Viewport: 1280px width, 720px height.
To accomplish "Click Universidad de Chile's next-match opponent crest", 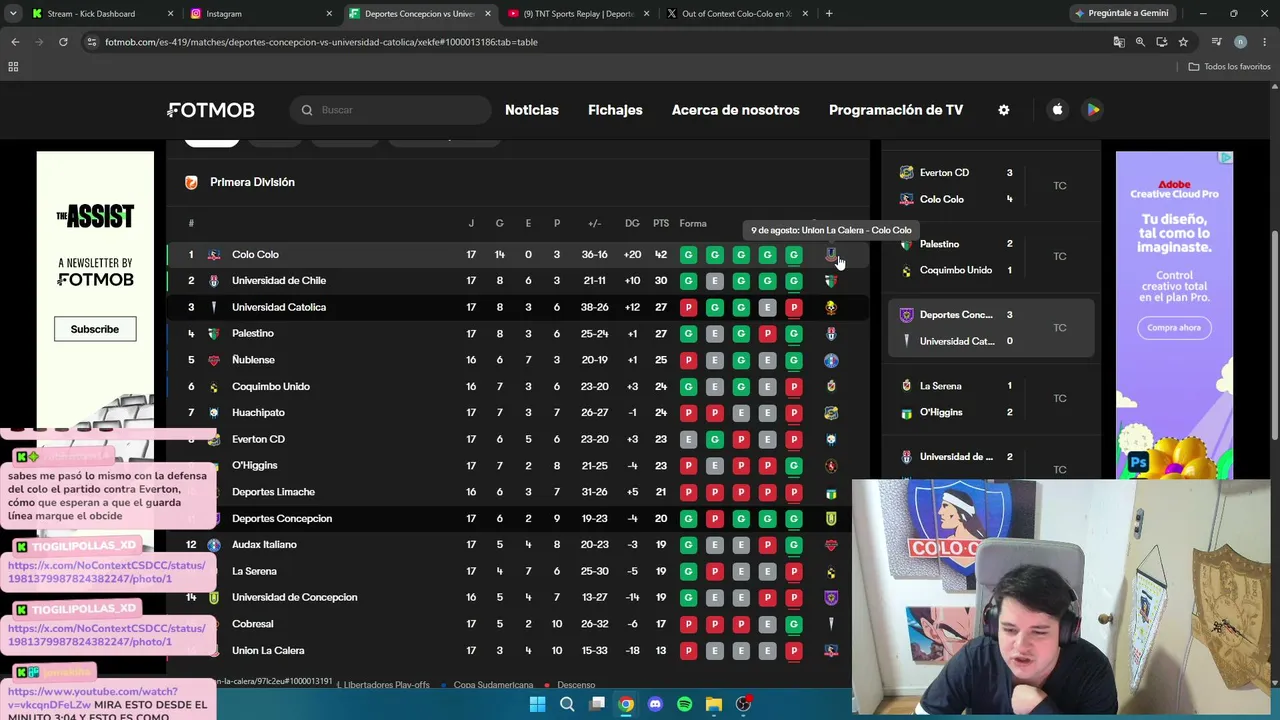I will pyautogui.click(x=831, y=281).
